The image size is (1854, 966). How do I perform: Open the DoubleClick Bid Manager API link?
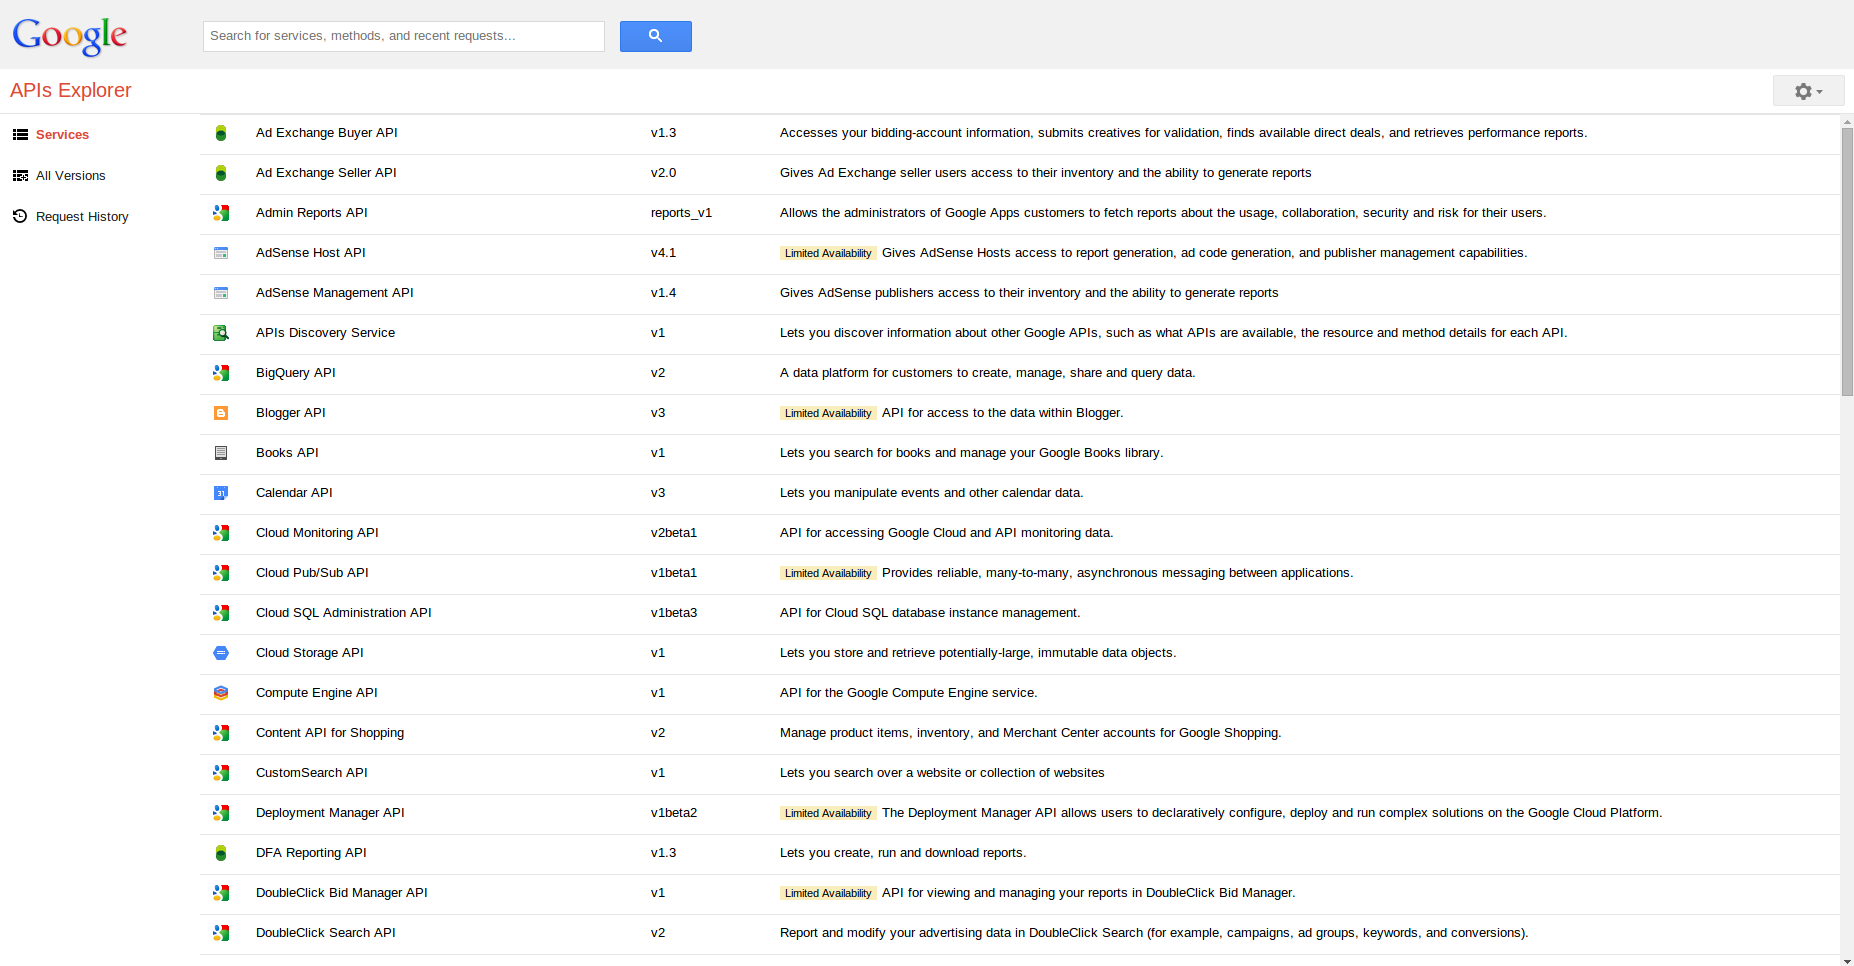(342, 893)
